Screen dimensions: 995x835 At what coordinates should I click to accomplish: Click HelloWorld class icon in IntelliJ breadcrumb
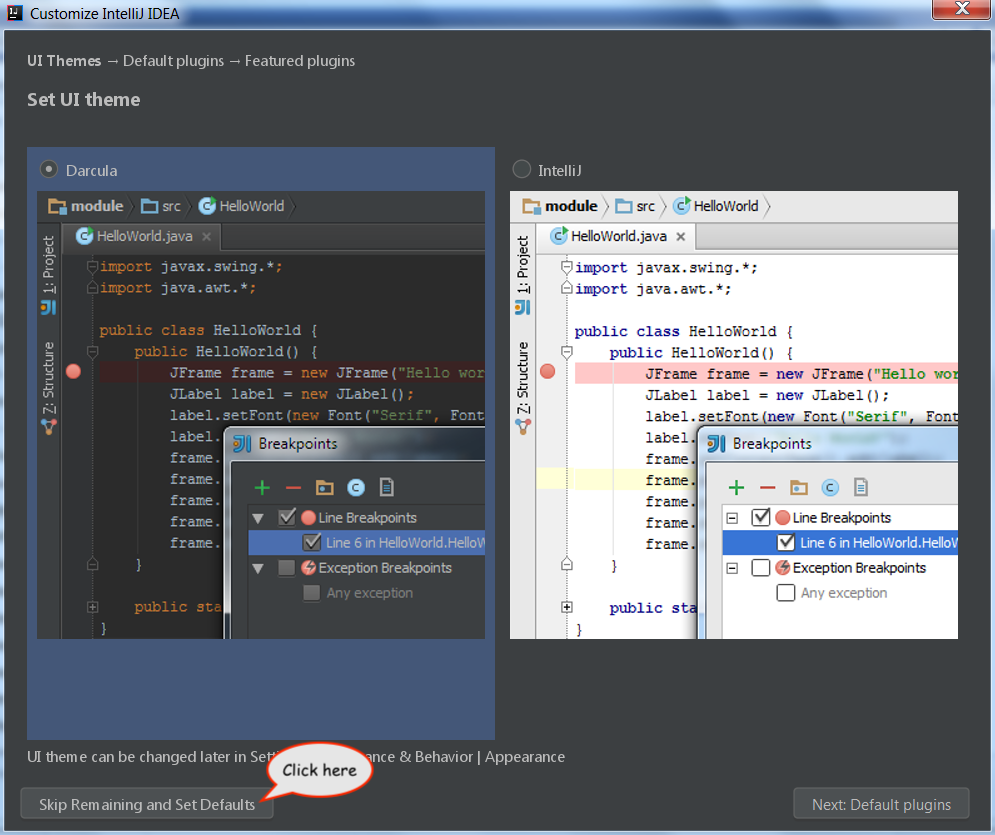(682, 206)
